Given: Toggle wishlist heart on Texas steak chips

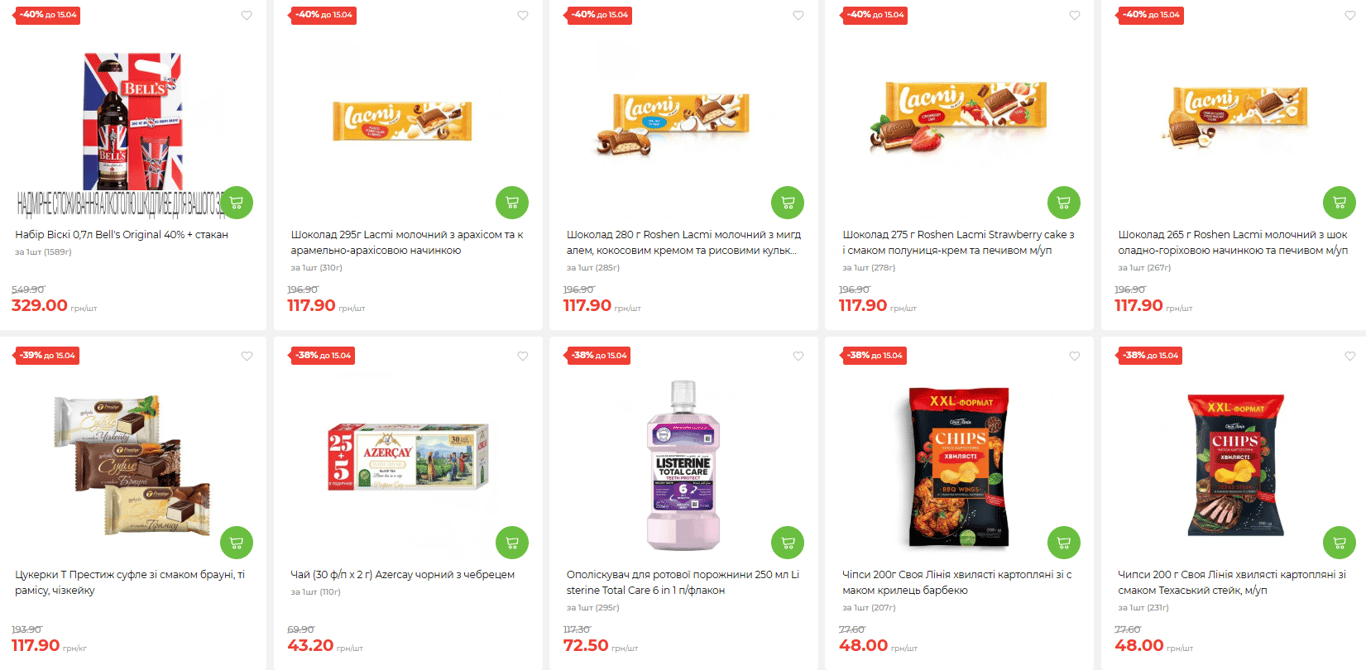Looking at the screenshot, I should pyautogui.click(x=1350, y=356).
